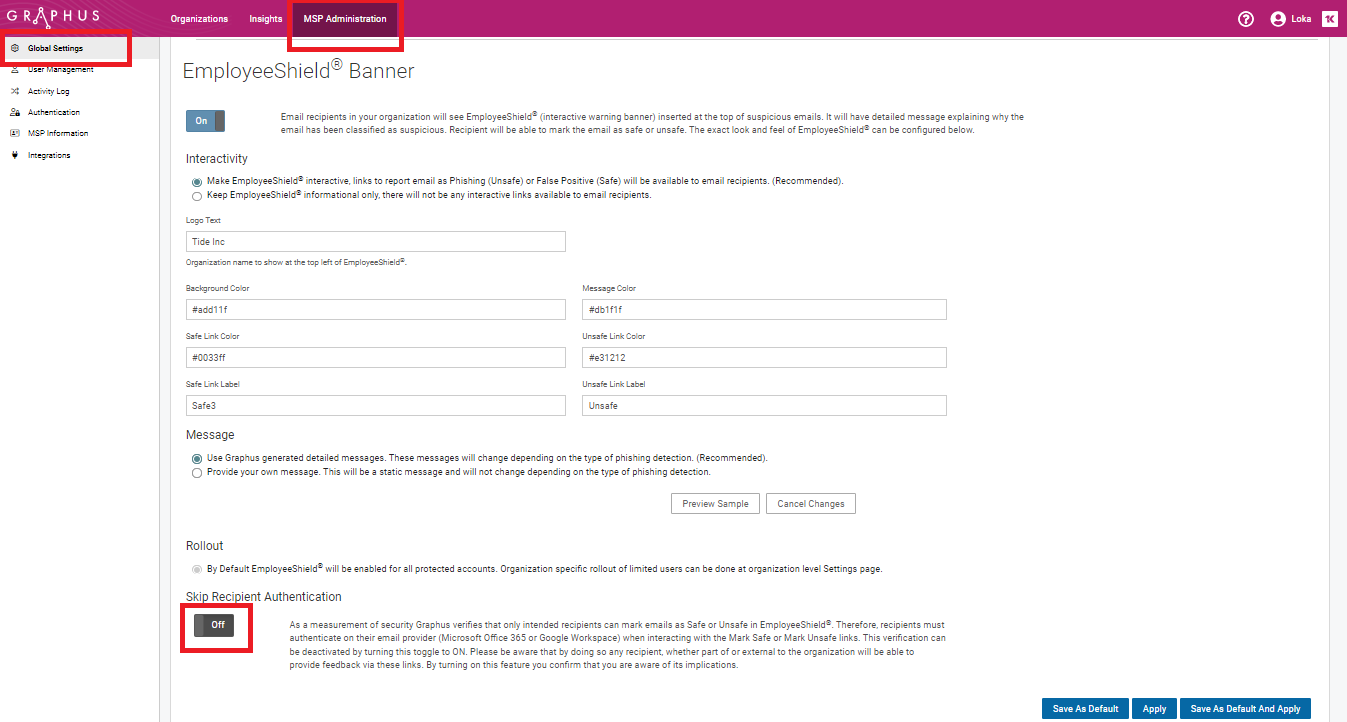1347x722 pixels.
Task: Click the Loka user avatar icon
Action: click(1277, 19)
